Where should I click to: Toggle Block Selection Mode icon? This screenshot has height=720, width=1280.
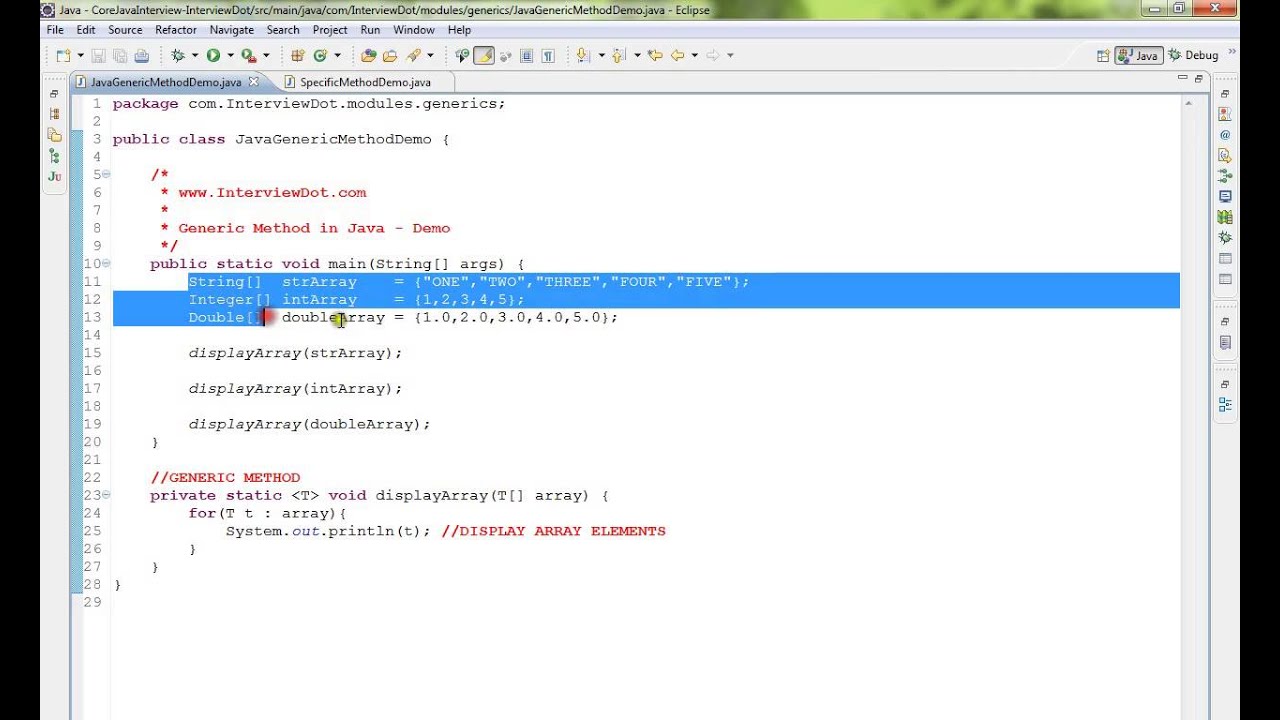click(x=527, y=56)
